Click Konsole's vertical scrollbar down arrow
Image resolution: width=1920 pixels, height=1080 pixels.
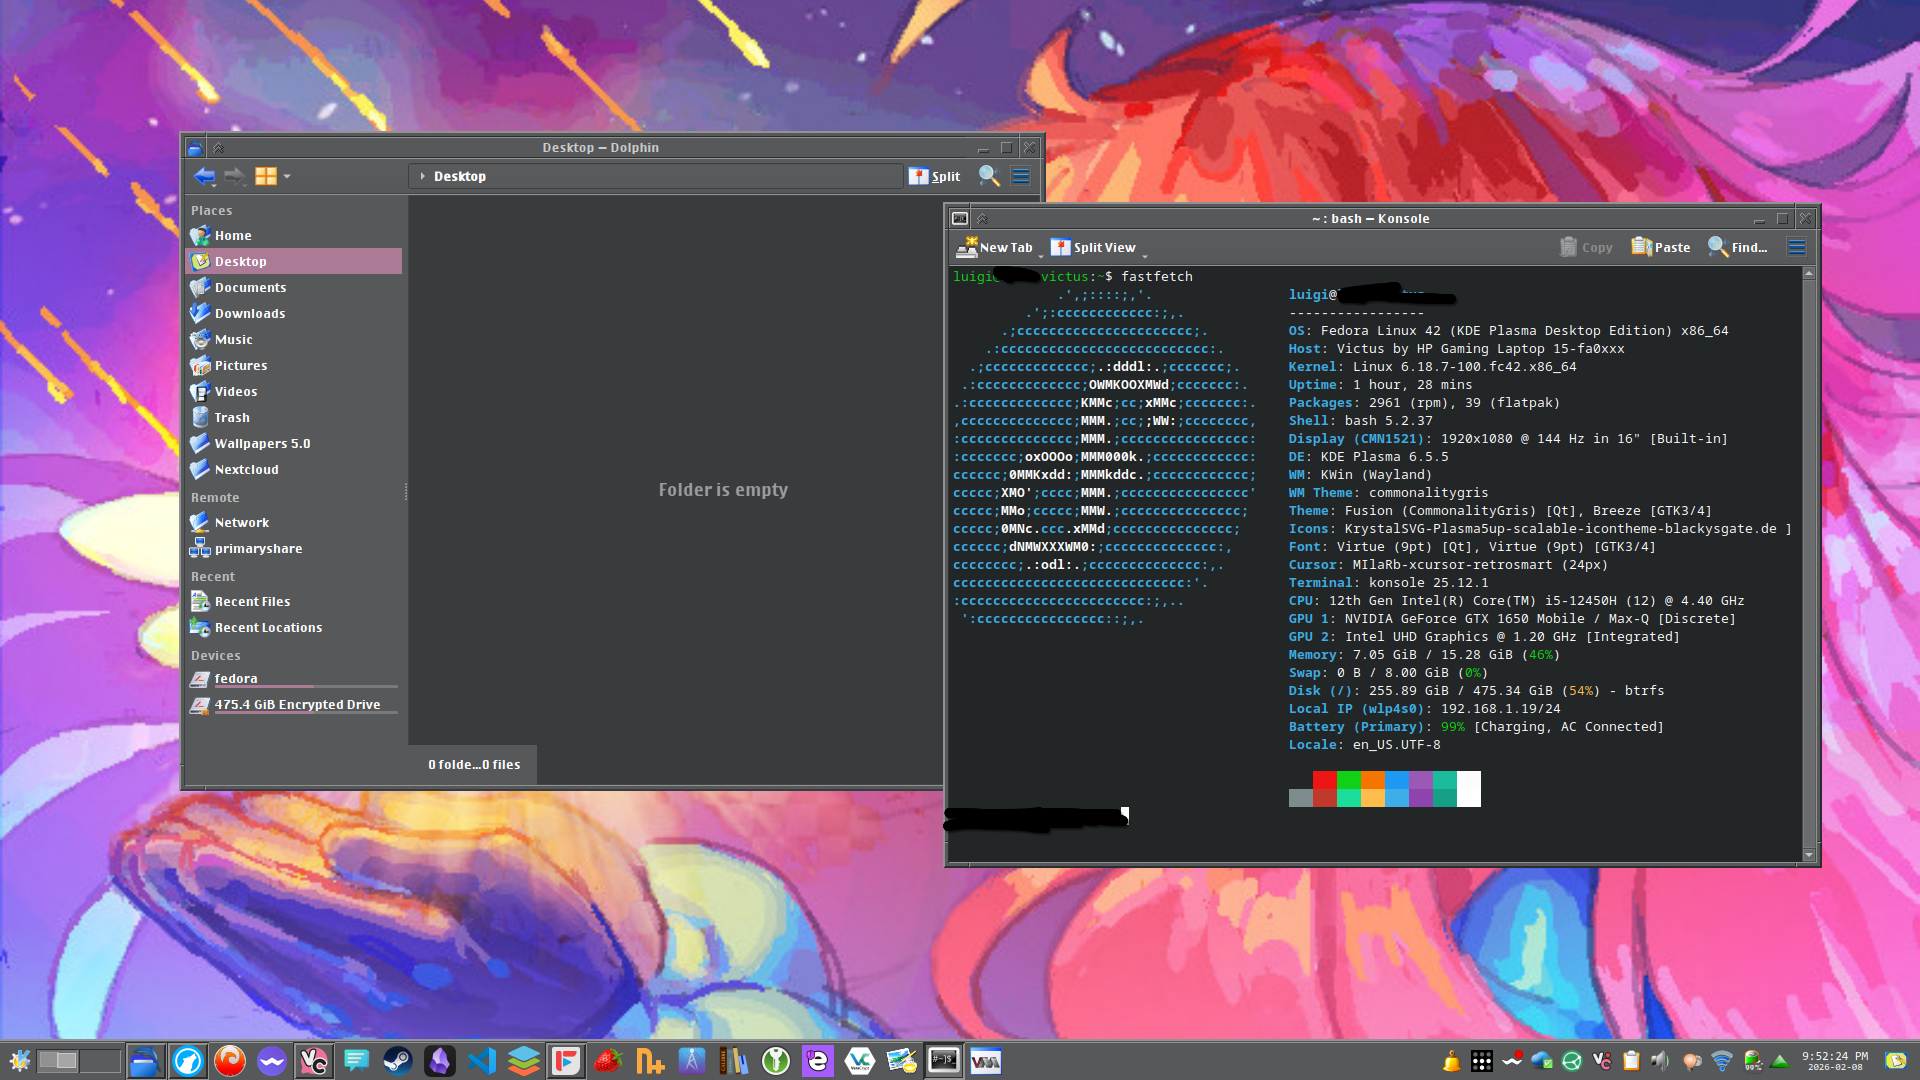(1808, 855)
